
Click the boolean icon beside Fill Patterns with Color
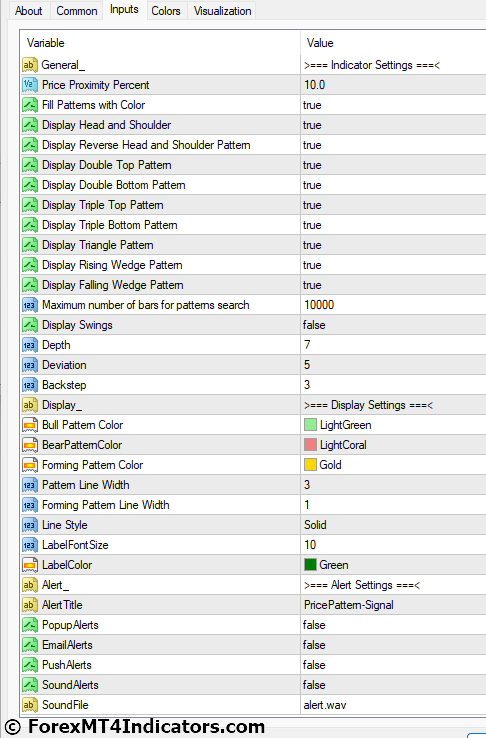click(x=30, y=105)
